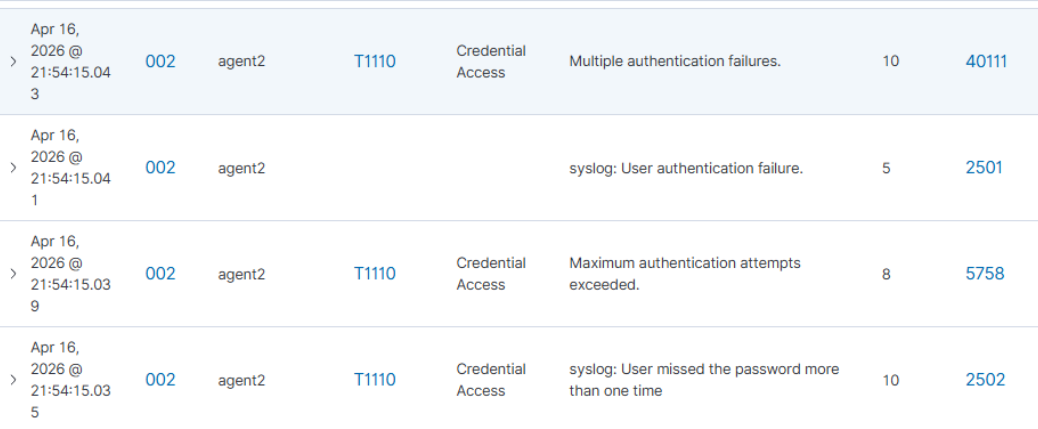Image resolution: width=1038 pixels, height=429 pixels.
Task: Click agent2 name in the rule 2501 row
Action: pyautogui.click(x=241, y=168)
